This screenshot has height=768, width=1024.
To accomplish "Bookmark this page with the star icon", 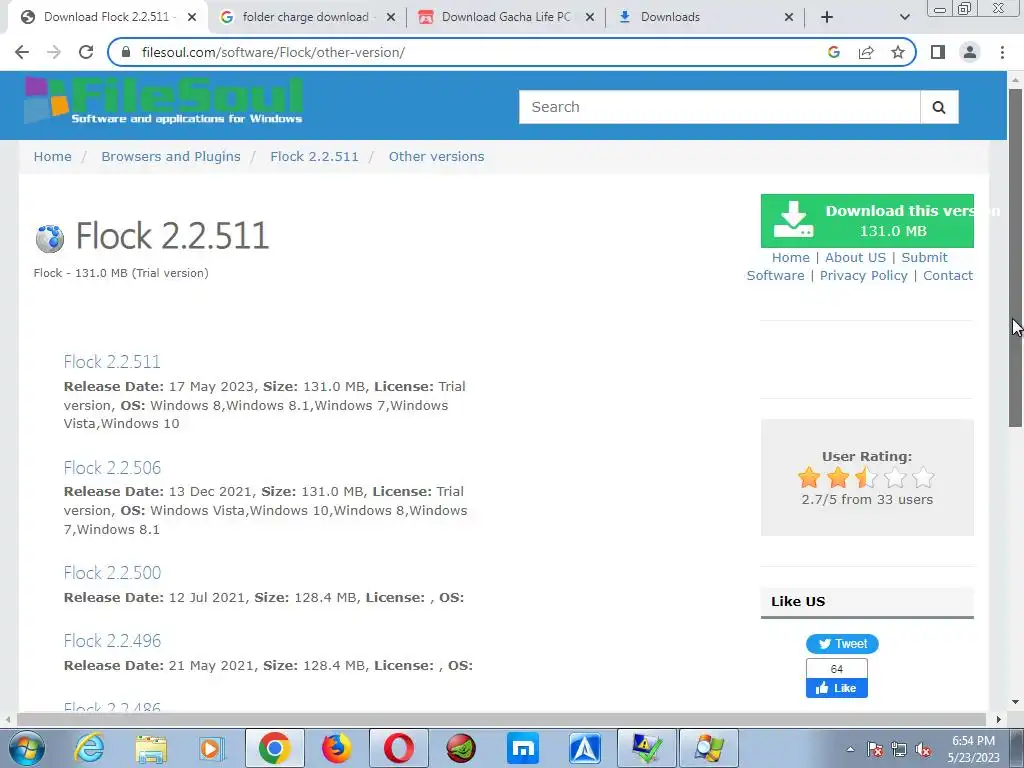I will [x=898, y=52].
